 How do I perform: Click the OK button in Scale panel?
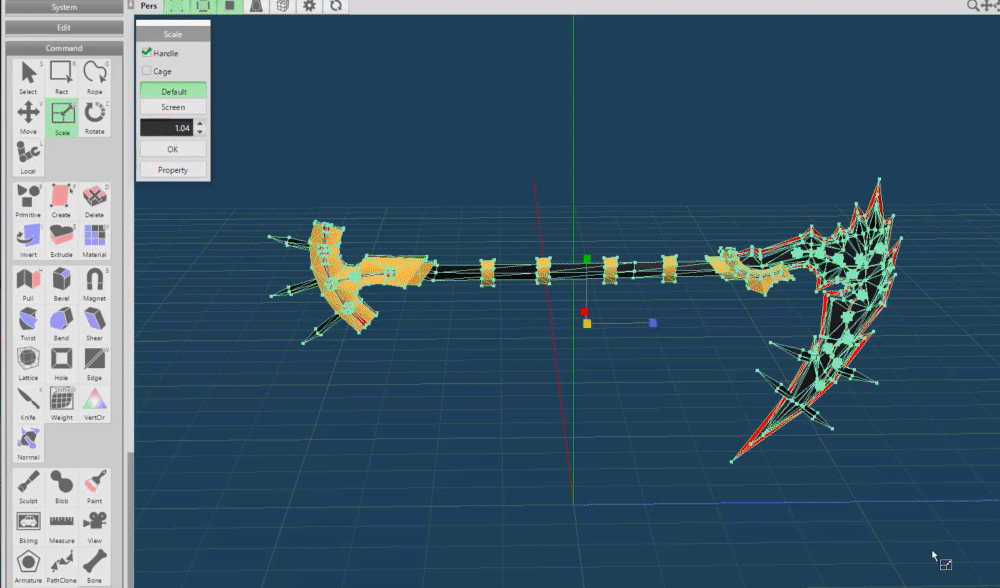coord(173,149)
